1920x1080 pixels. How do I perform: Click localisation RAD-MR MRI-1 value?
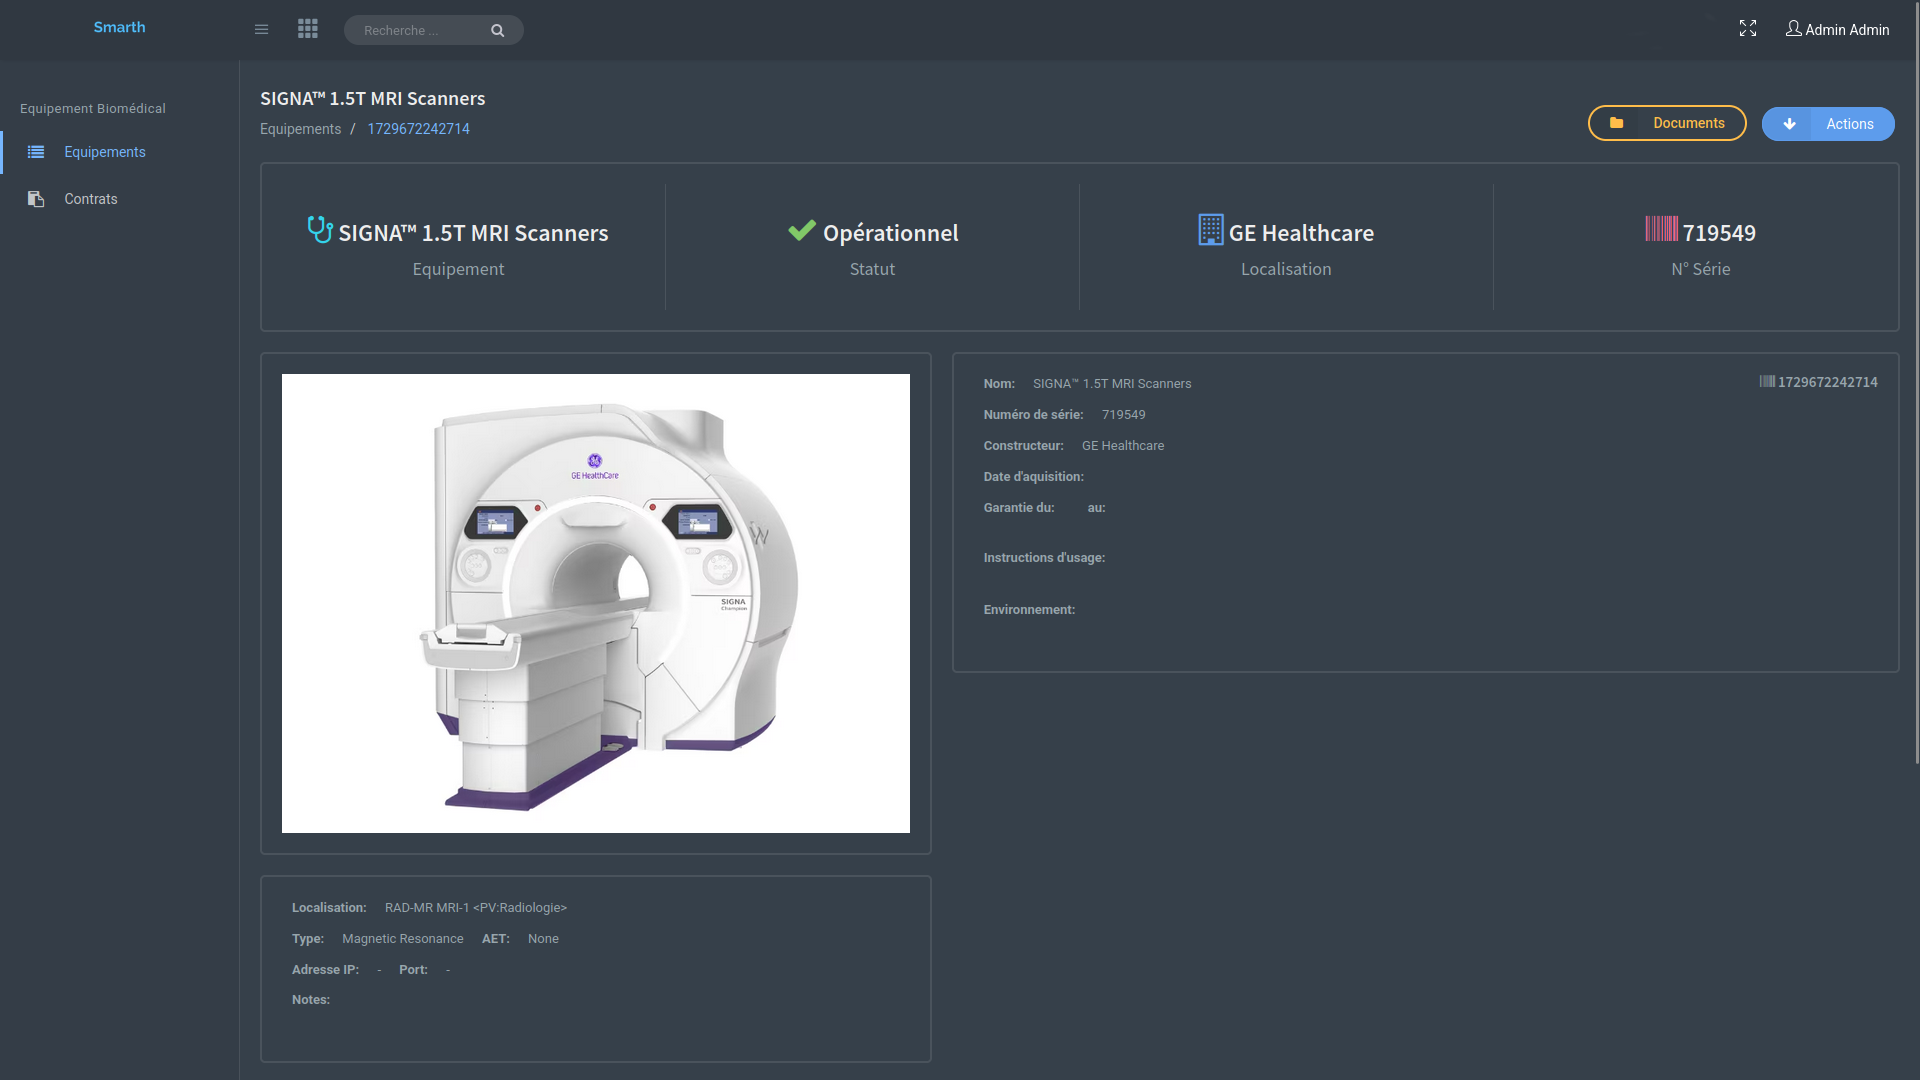476,908
